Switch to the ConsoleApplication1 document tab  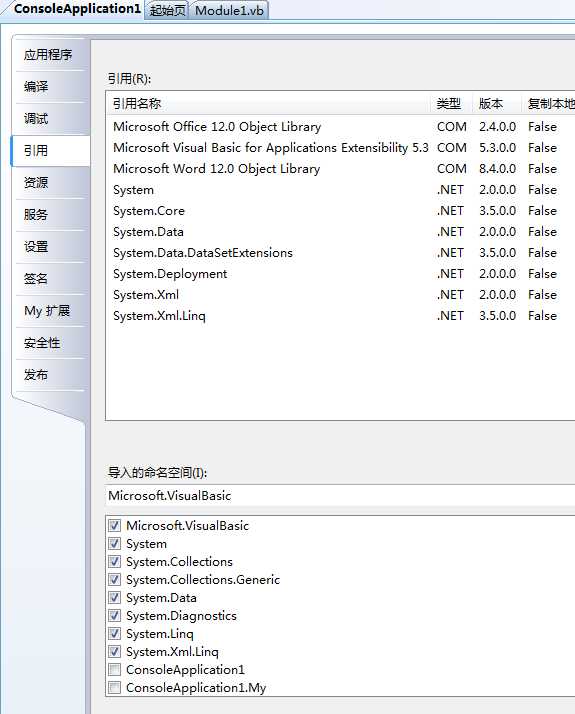[x=76, y=9]
